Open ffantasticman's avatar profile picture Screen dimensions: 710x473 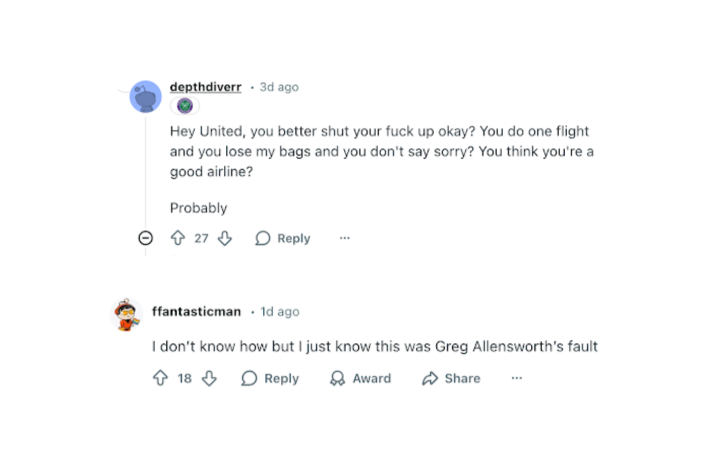tap(127, 314)
